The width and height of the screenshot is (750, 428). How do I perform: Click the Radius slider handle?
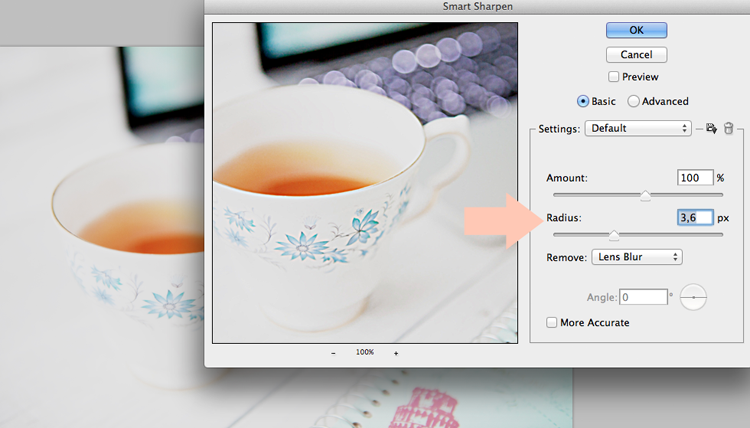[x=614, y=235]
